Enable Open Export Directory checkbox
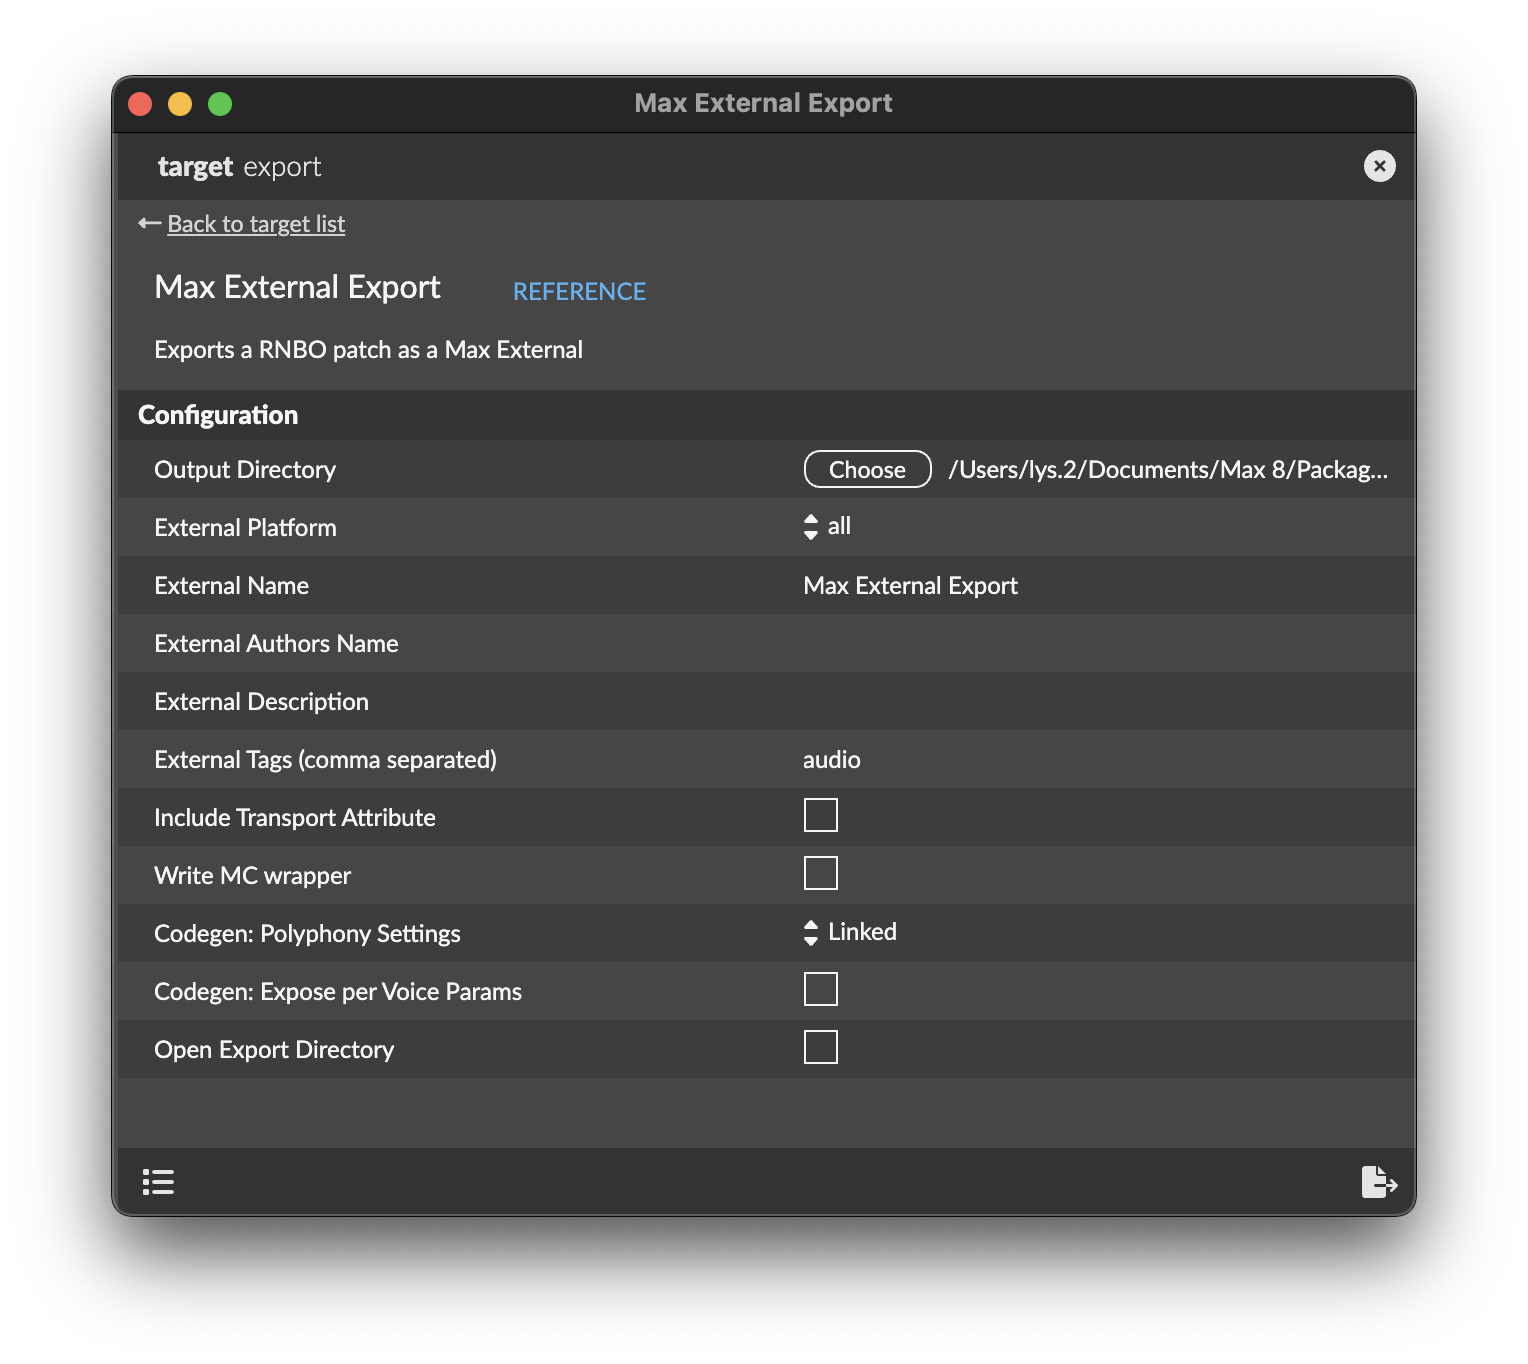The image size is (1528, 1364). pos(820,1048)
